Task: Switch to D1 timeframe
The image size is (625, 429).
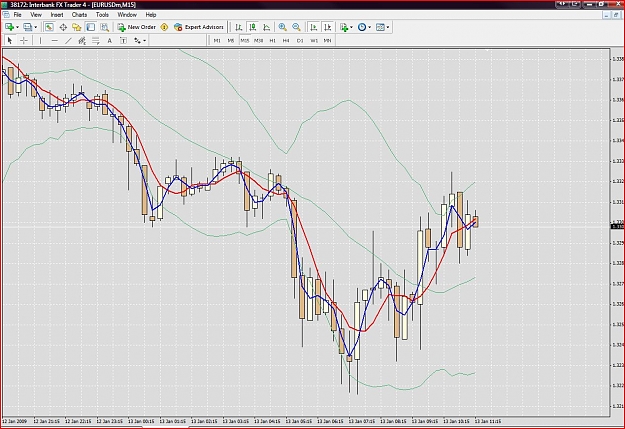Action: 300,40
